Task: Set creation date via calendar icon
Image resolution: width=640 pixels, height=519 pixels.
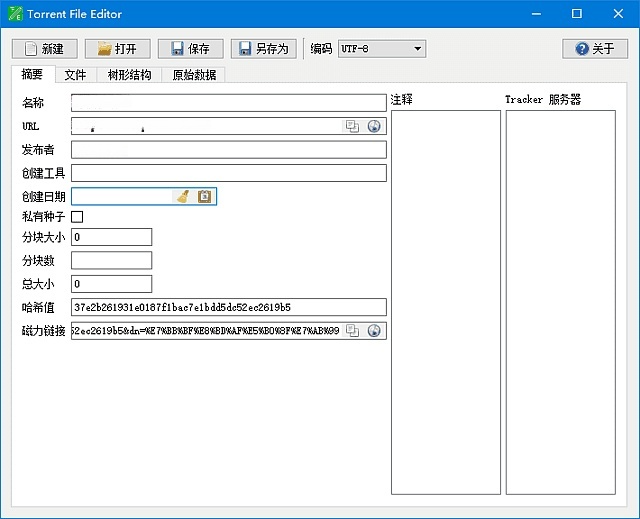Action: [204, 197]
